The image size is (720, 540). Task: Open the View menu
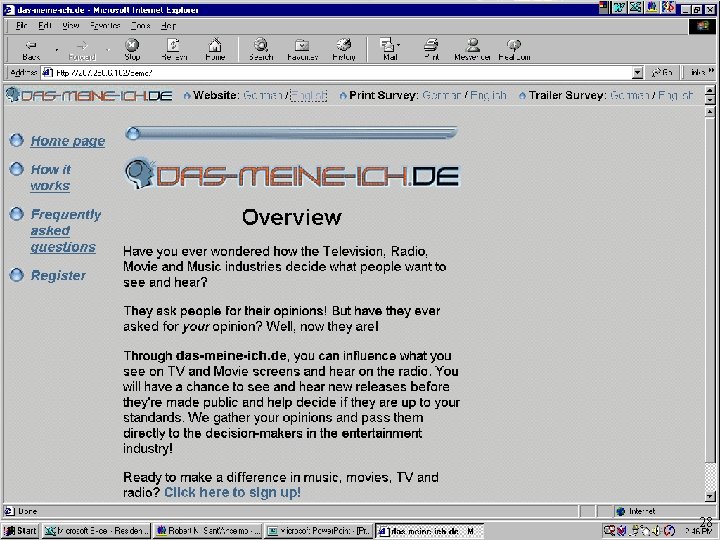click(71, 26)
